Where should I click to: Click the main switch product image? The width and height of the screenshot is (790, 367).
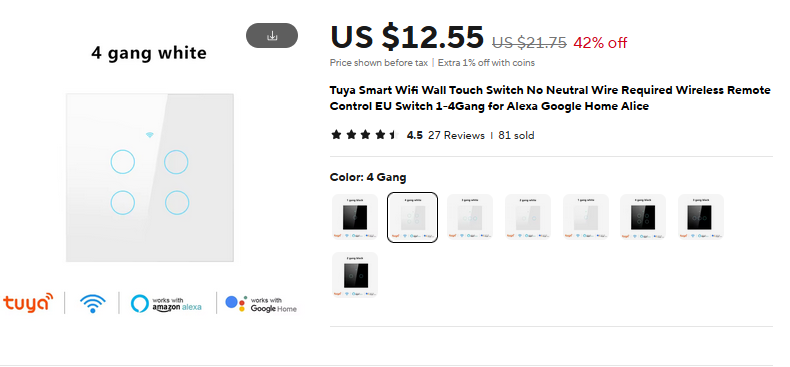[x=150, y=177]
